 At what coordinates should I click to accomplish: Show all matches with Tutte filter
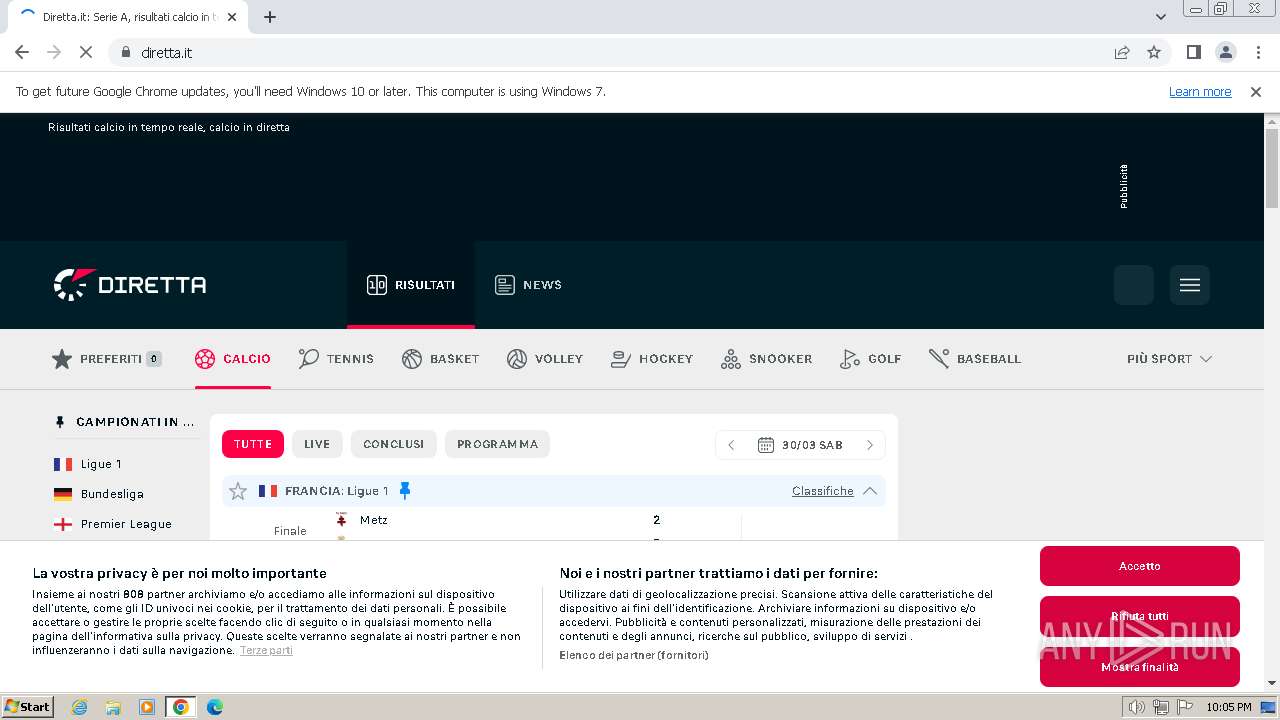pyautogui.click(x=253, y=444)
